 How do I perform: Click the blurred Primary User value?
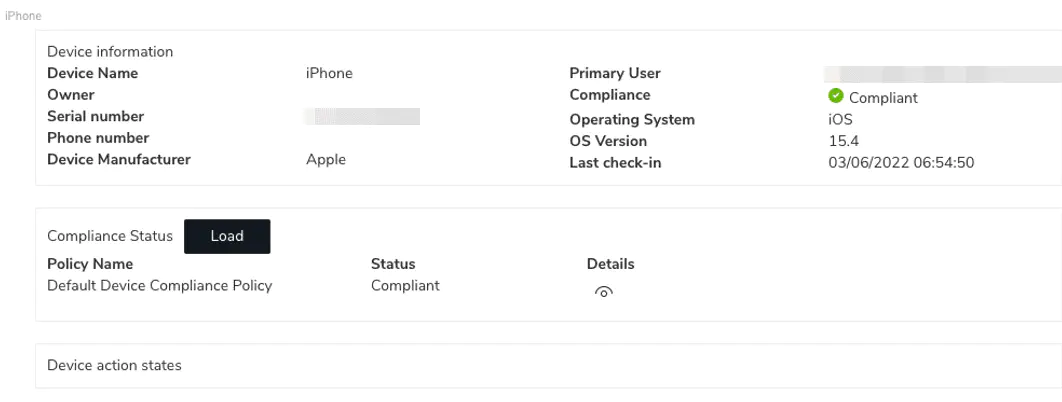pyautogui.click(x=940, y=74)
